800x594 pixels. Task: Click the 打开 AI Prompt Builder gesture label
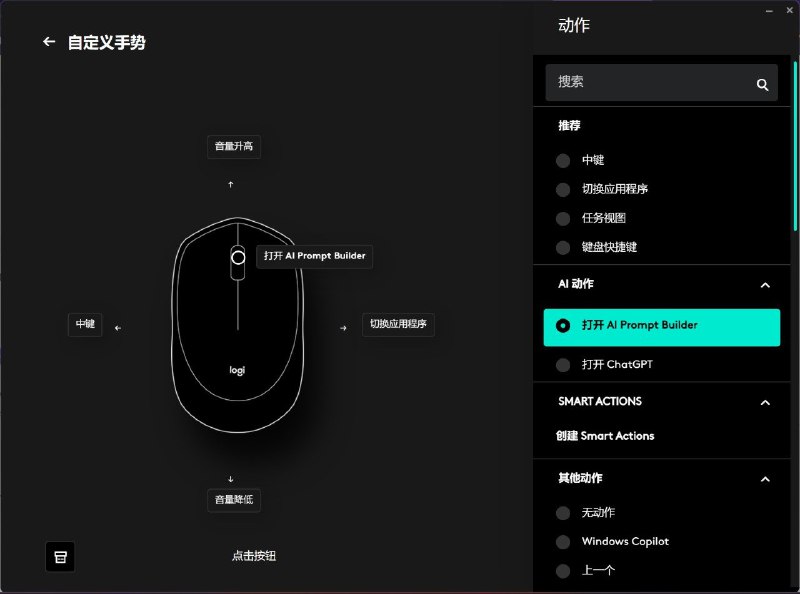tap(314, 256)
